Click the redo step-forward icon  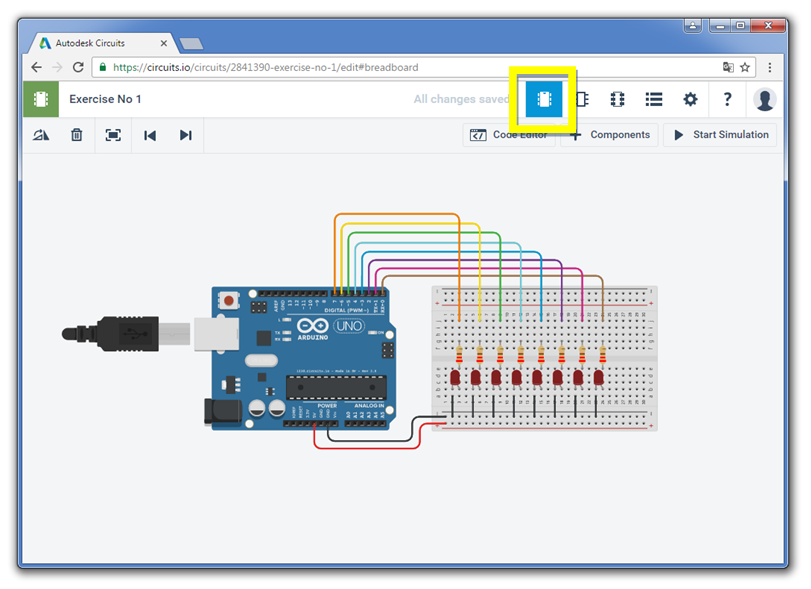[x=186, y=135]
